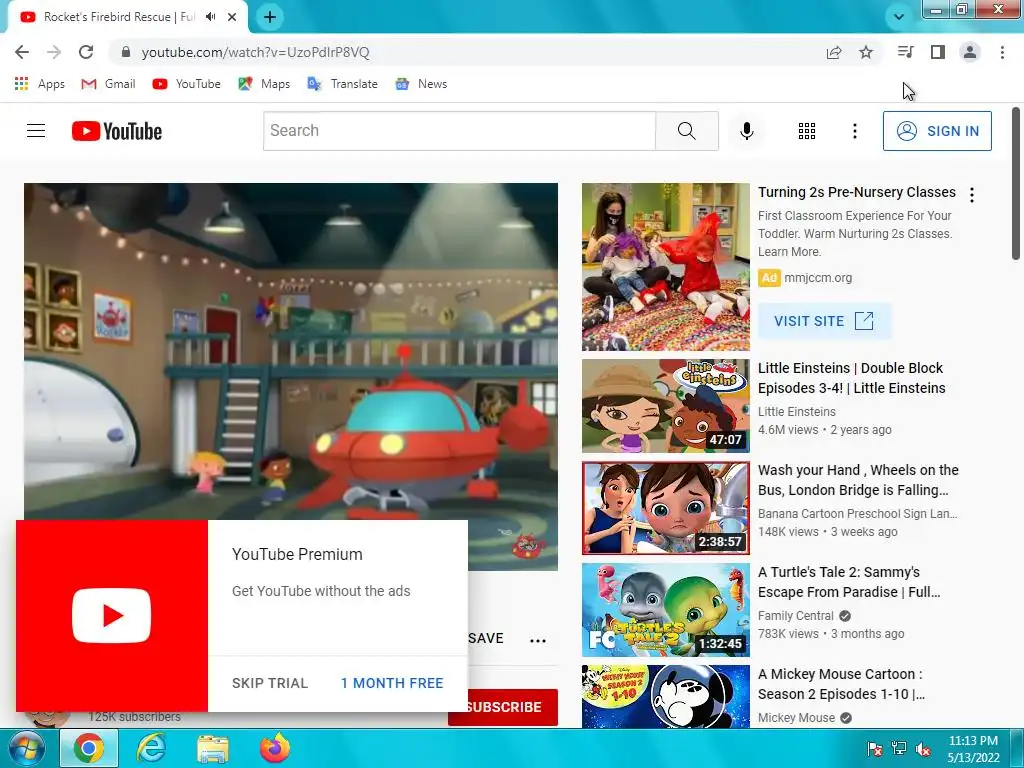1024x768 pixels.
Task: Click 1 MONTH FREE offer
Action: click(x=392, y=683)
